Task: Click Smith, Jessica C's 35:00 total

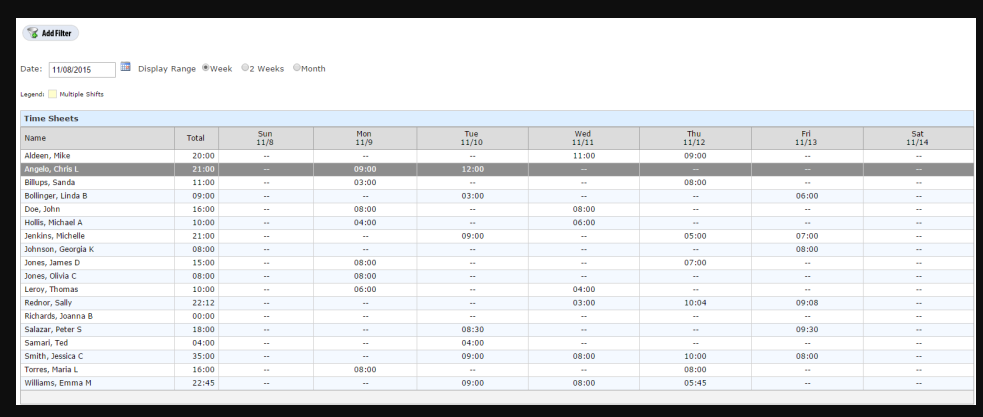Action: [196, 355]
